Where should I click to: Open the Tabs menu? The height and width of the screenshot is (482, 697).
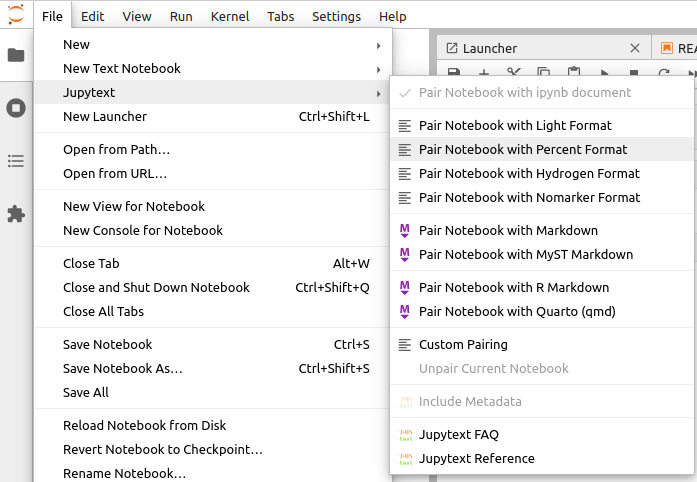280,16
